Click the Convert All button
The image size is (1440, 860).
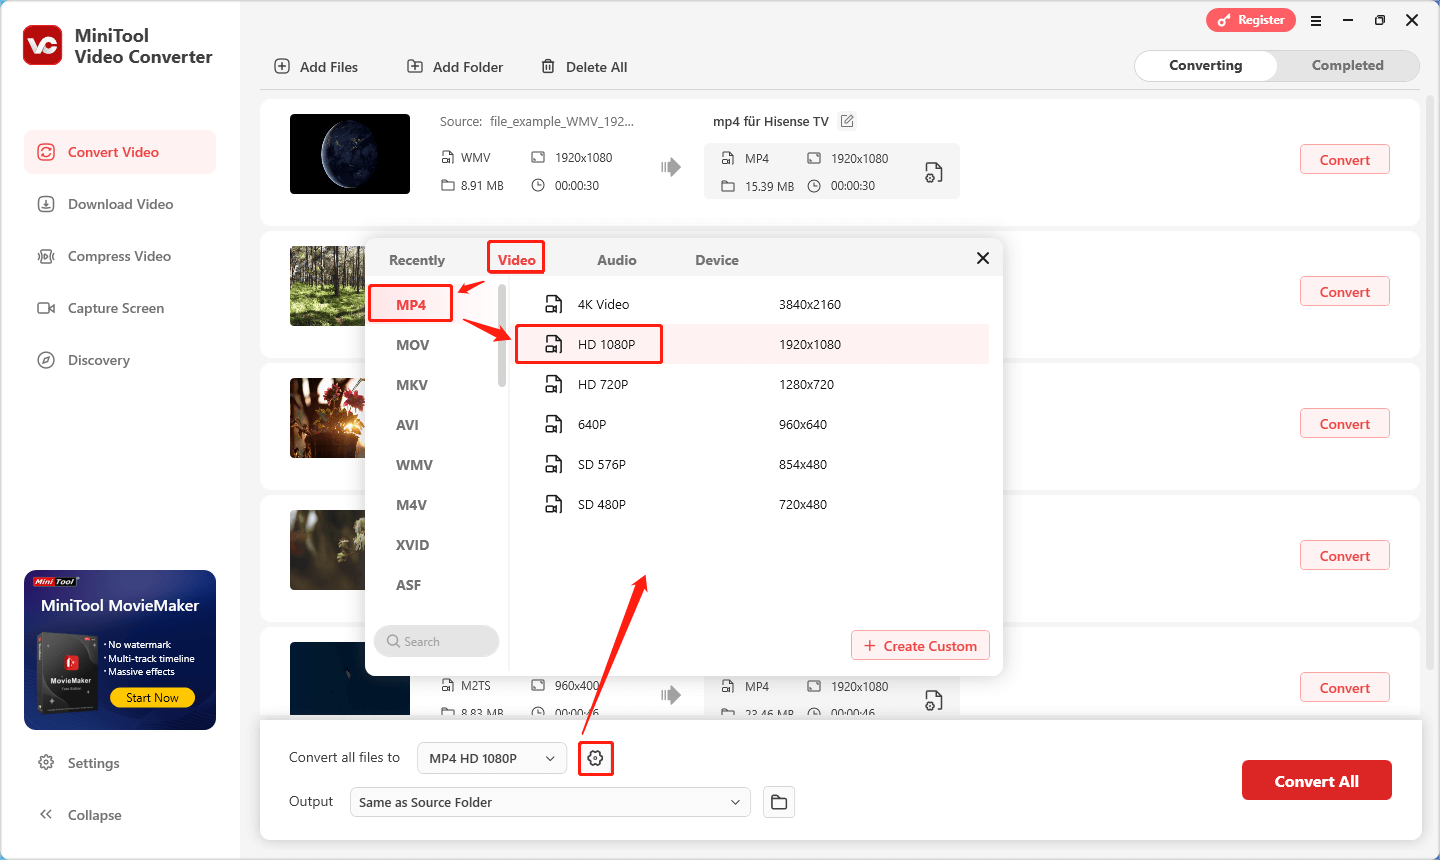[x=1316, y=781]
